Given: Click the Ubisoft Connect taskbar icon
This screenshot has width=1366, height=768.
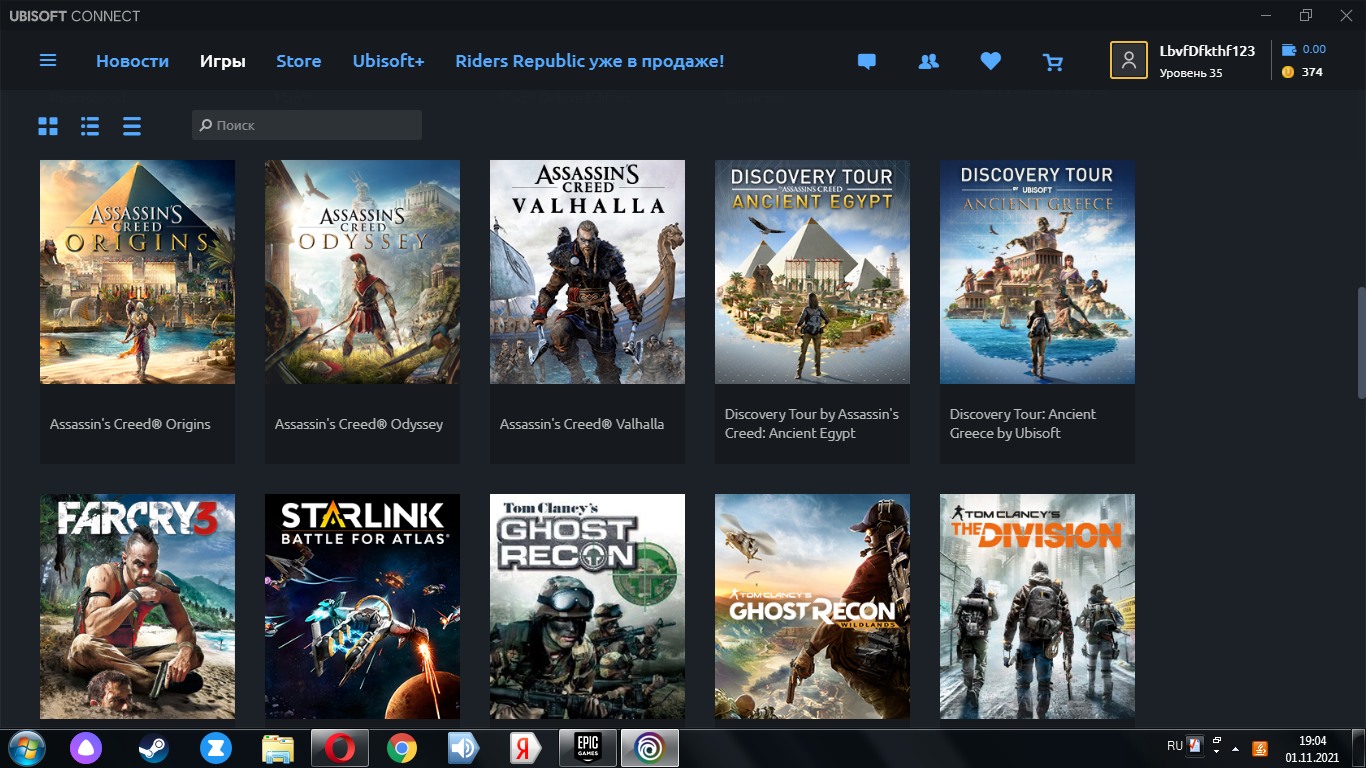Looking at the screenshot, I should 650,748.
